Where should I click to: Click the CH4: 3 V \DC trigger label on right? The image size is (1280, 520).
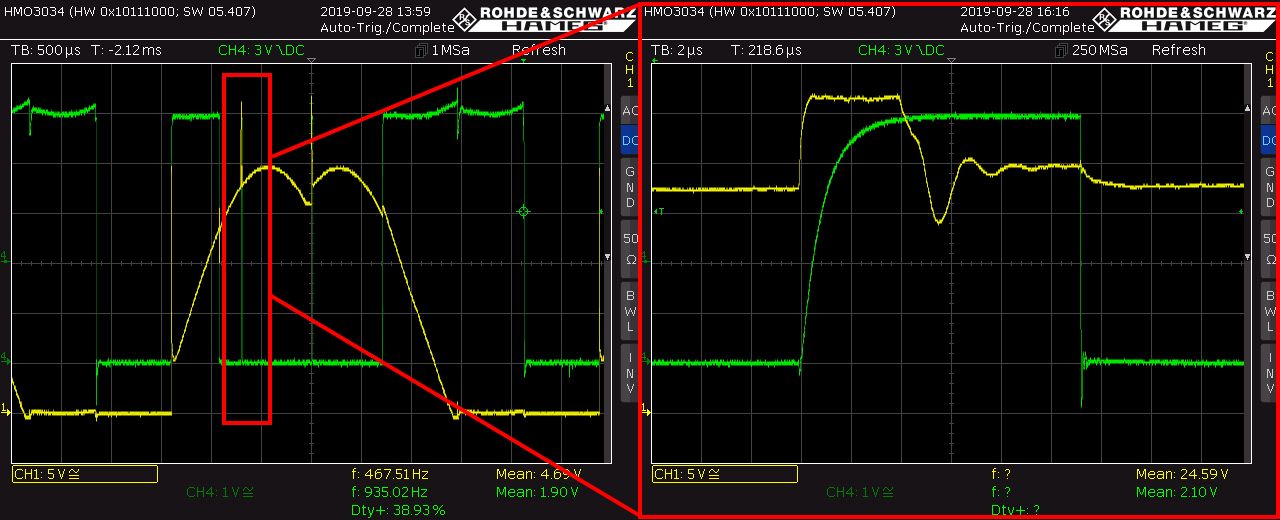point(901,50)
